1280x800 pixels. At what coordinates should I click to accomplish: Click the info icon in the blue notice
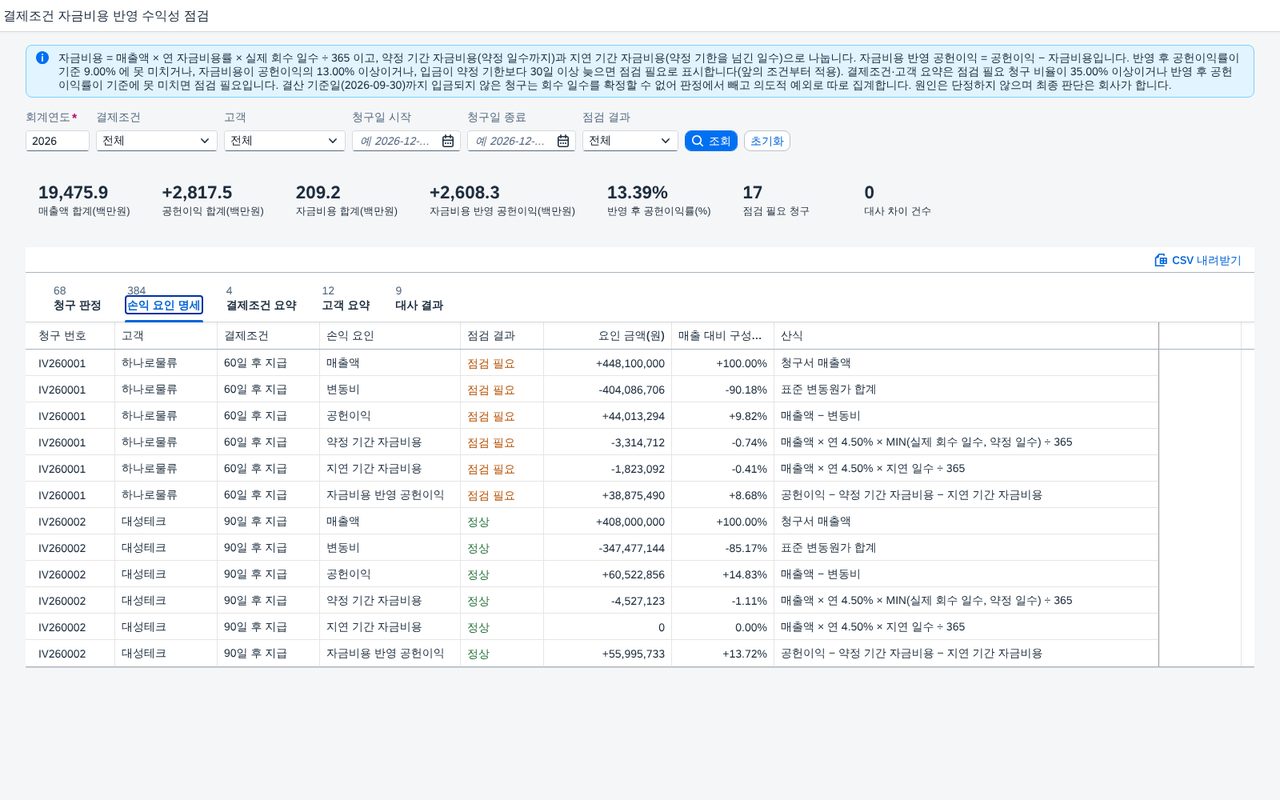click(x=42, y=58)
